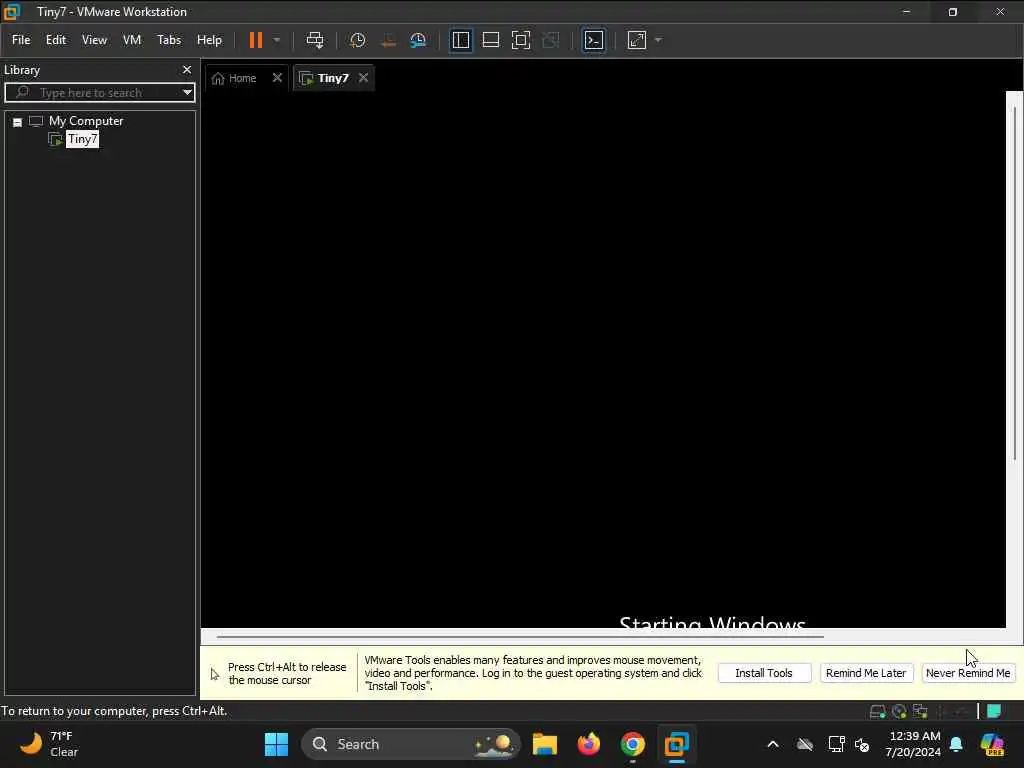Open the Windows Start menu
The height and width of the screenshot is (768, 1024).
(276, 744)
